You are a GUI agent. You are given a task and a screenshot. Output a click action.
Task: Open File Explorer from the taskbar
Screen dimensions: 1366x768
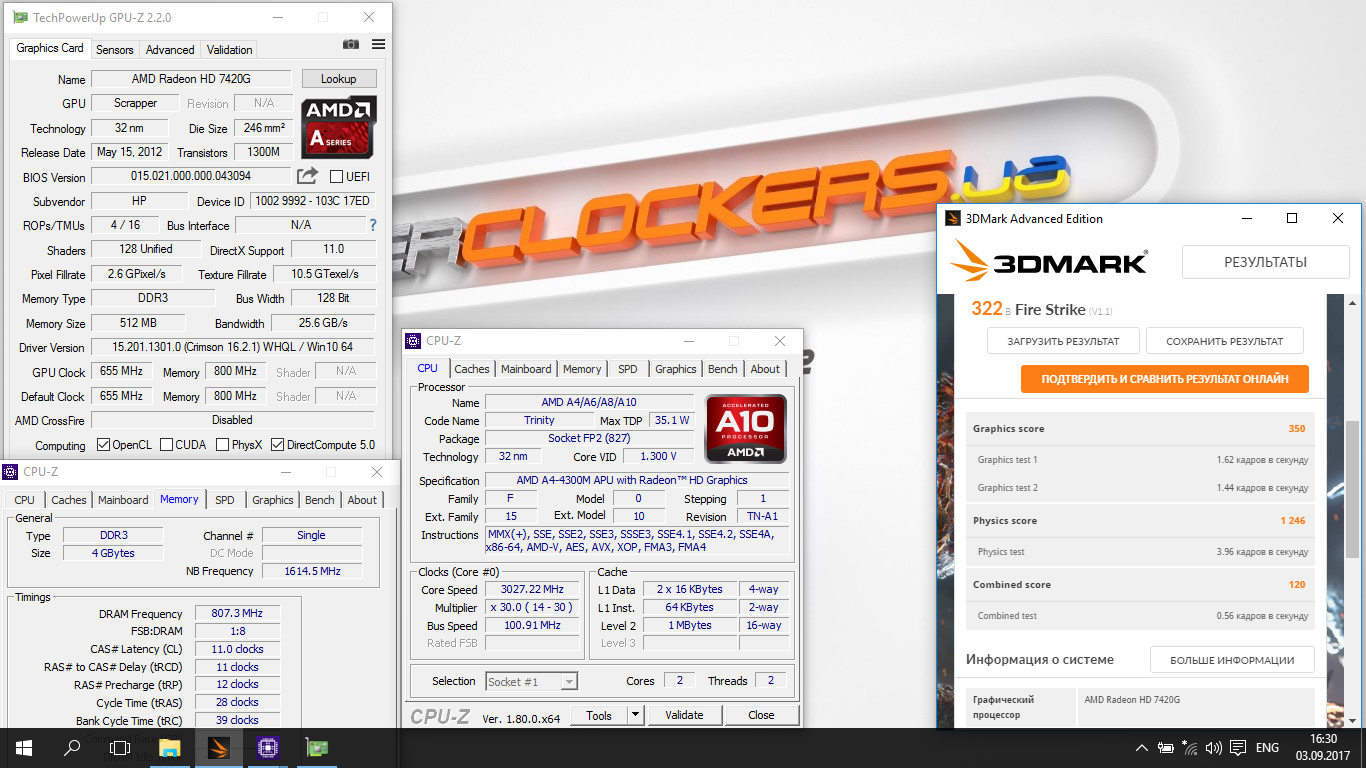[x=169, y=747]
